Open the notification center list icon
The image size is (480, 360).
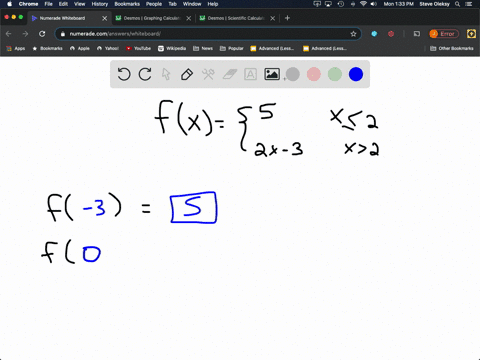[x=470, y=4]
